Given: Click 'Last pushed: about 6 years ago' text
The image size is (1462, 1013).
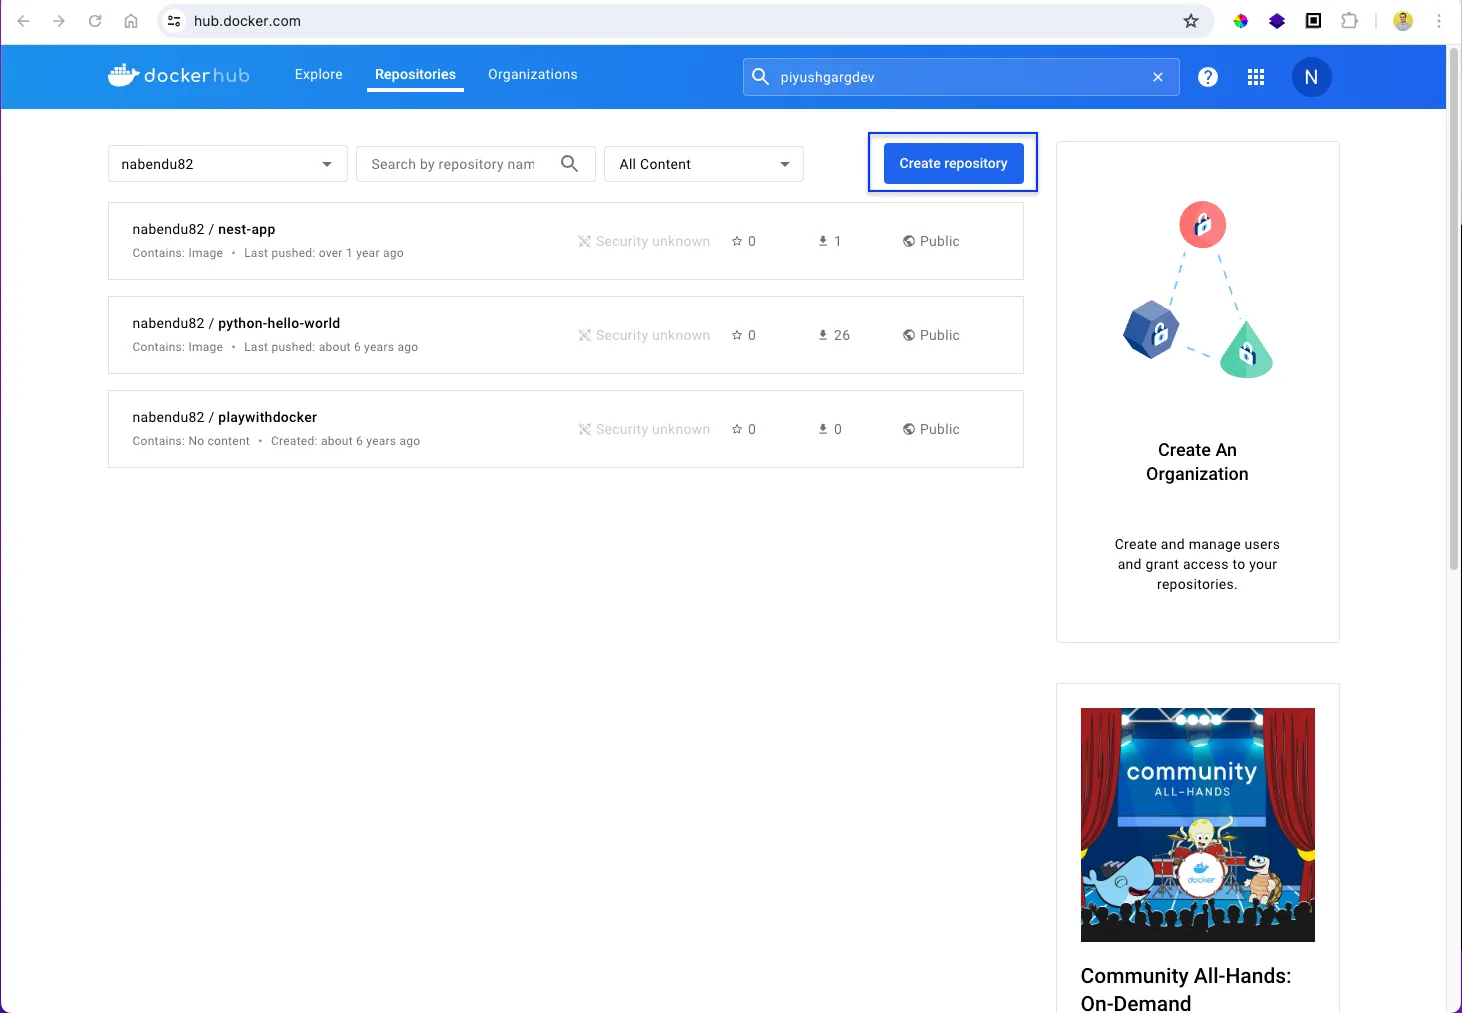Looking at the screenshot, I should click(x=331, y=347).
